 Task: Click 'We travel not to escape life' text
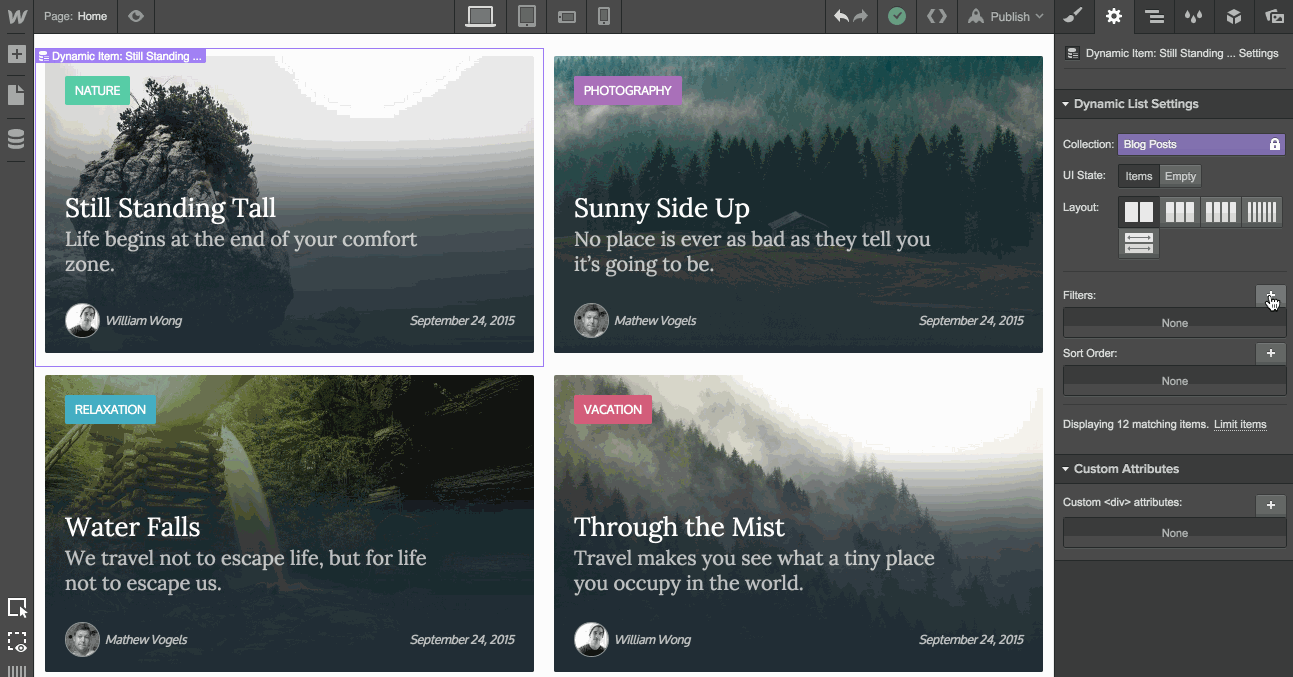pos(245,571)
